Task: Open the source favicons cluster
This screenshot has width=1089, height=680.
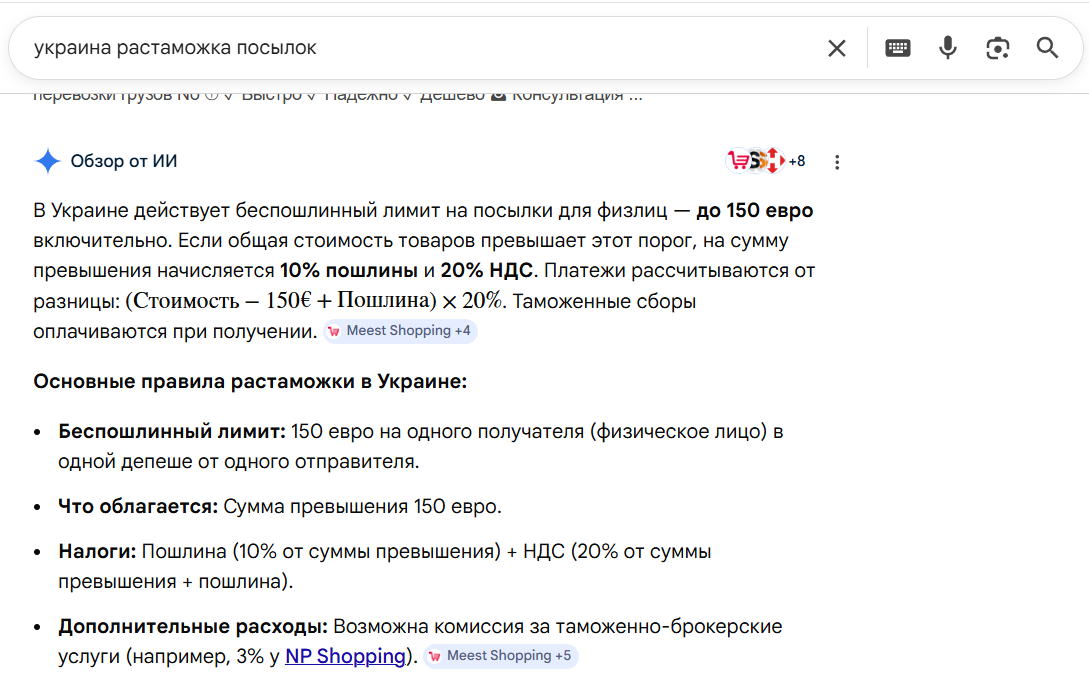Action: [x=753, y=161]
